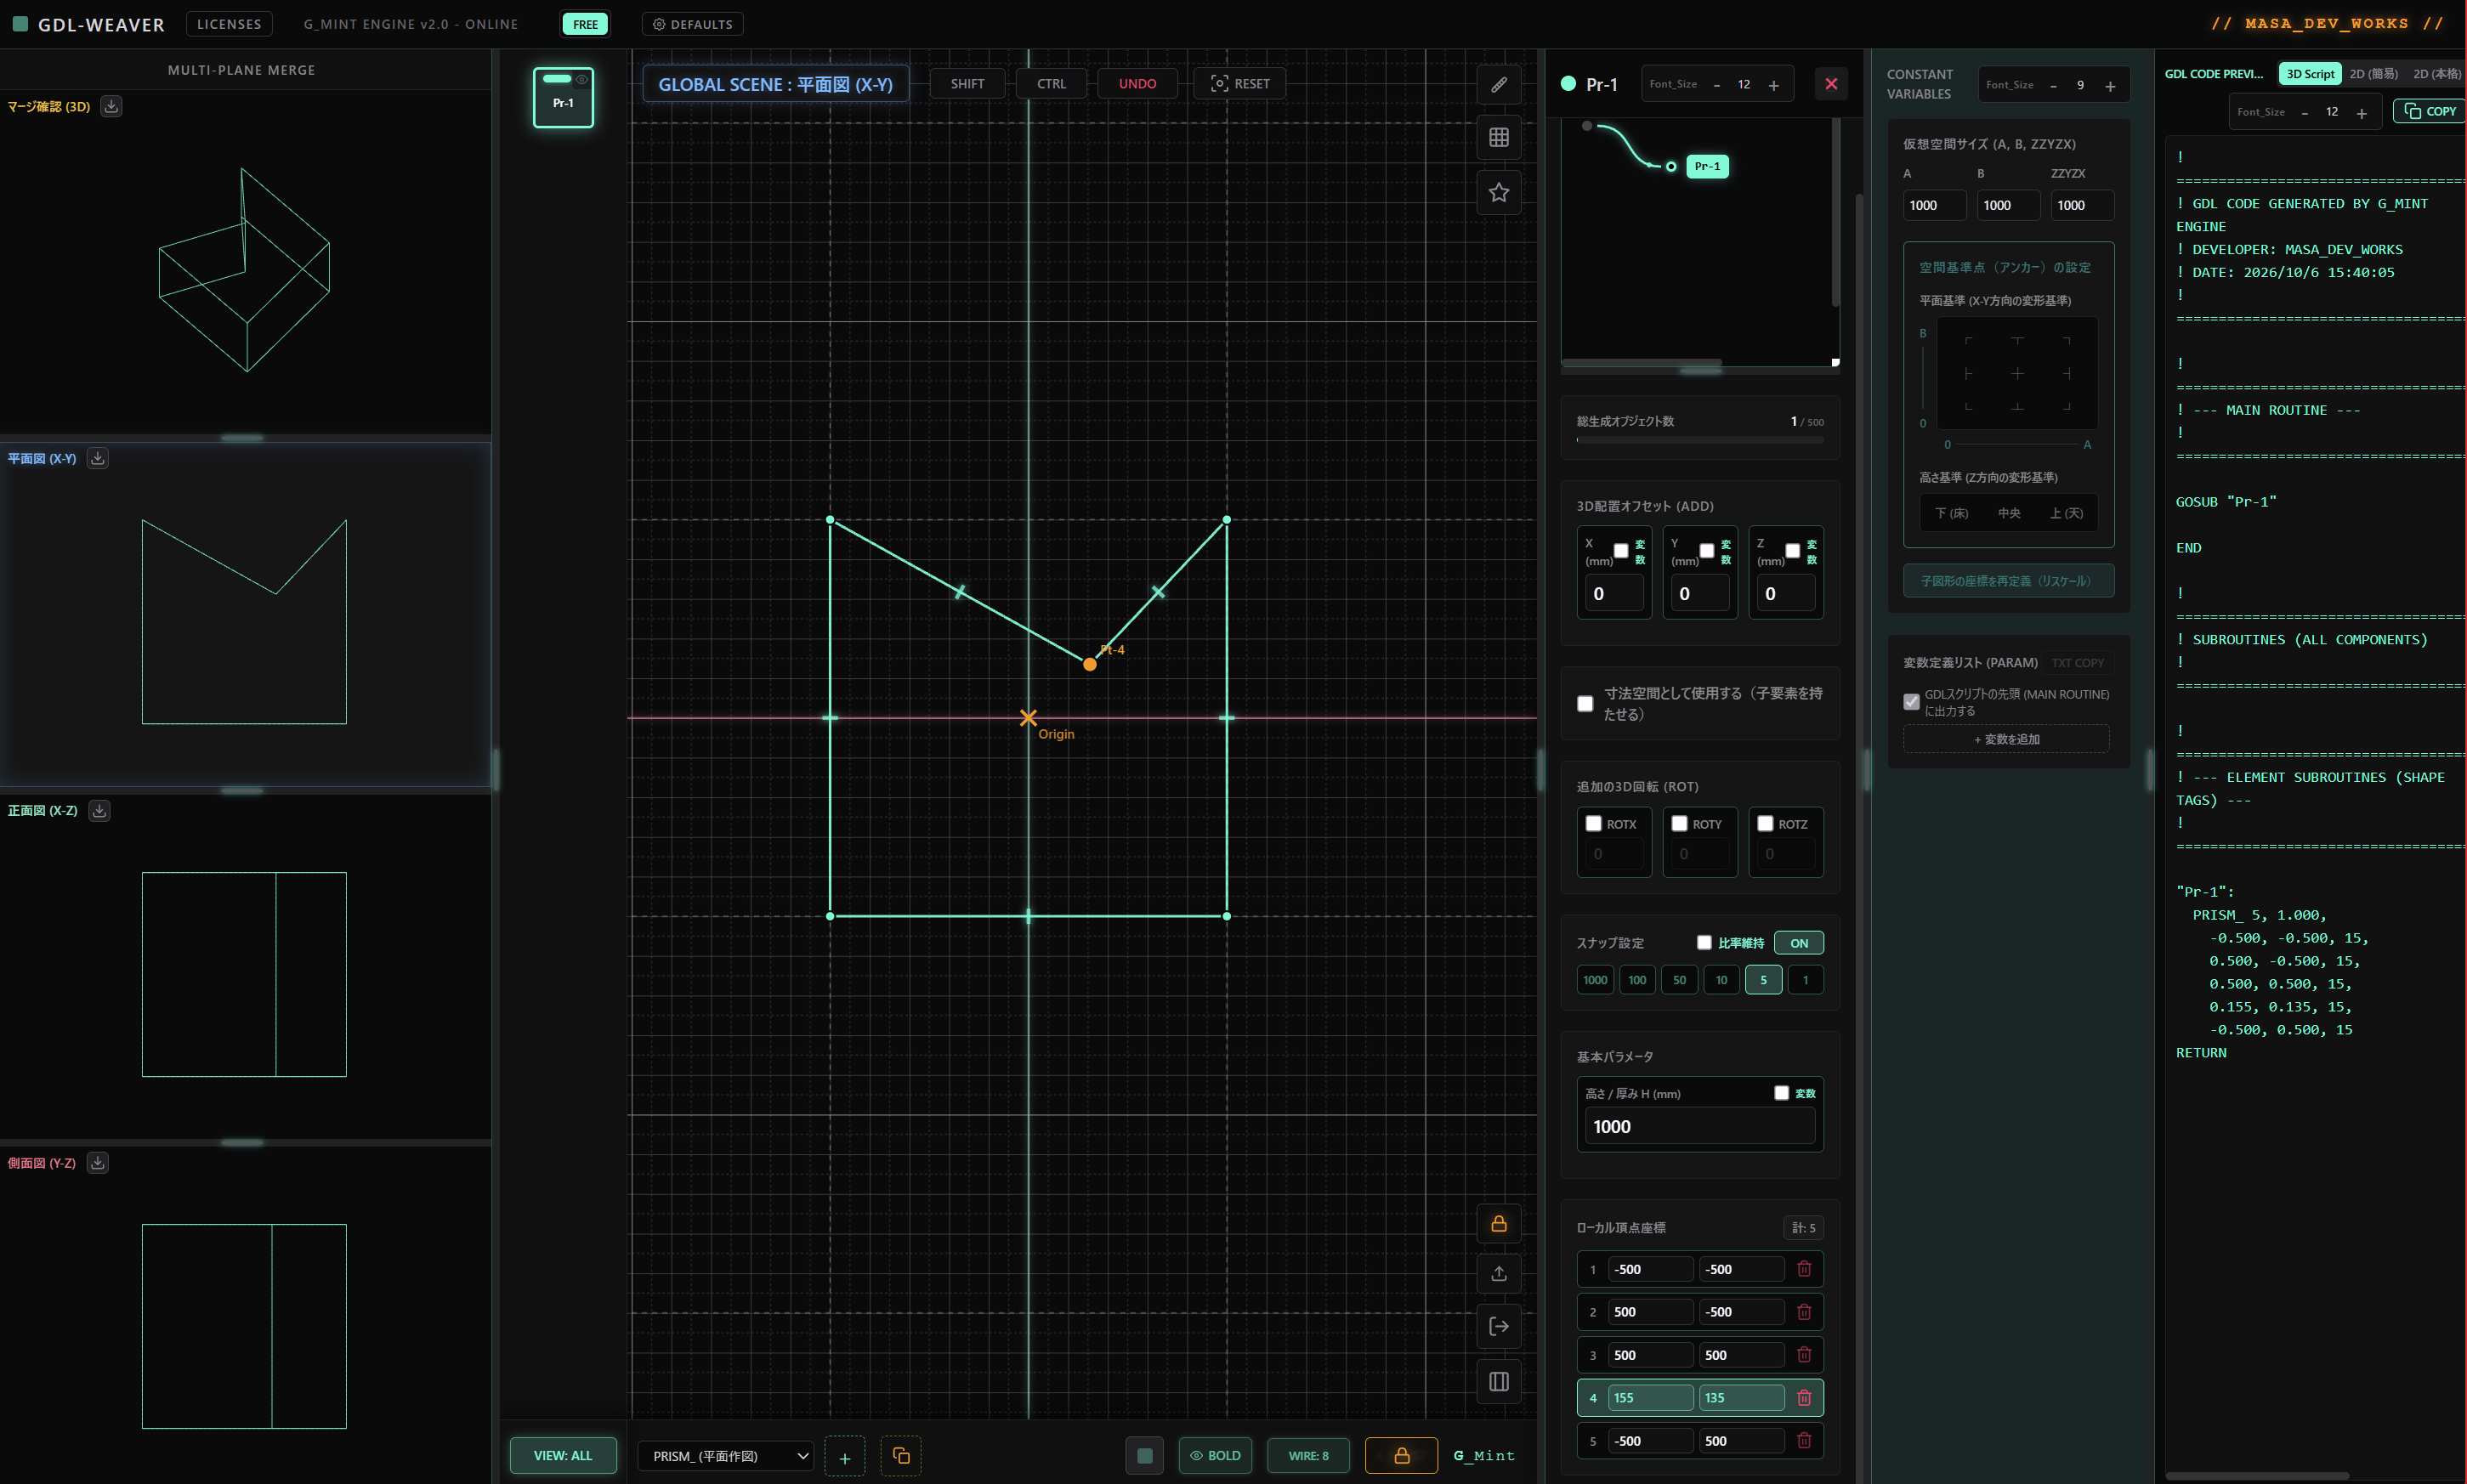
Task: Toggle the grid display icon
Action: pos(1498,138)
